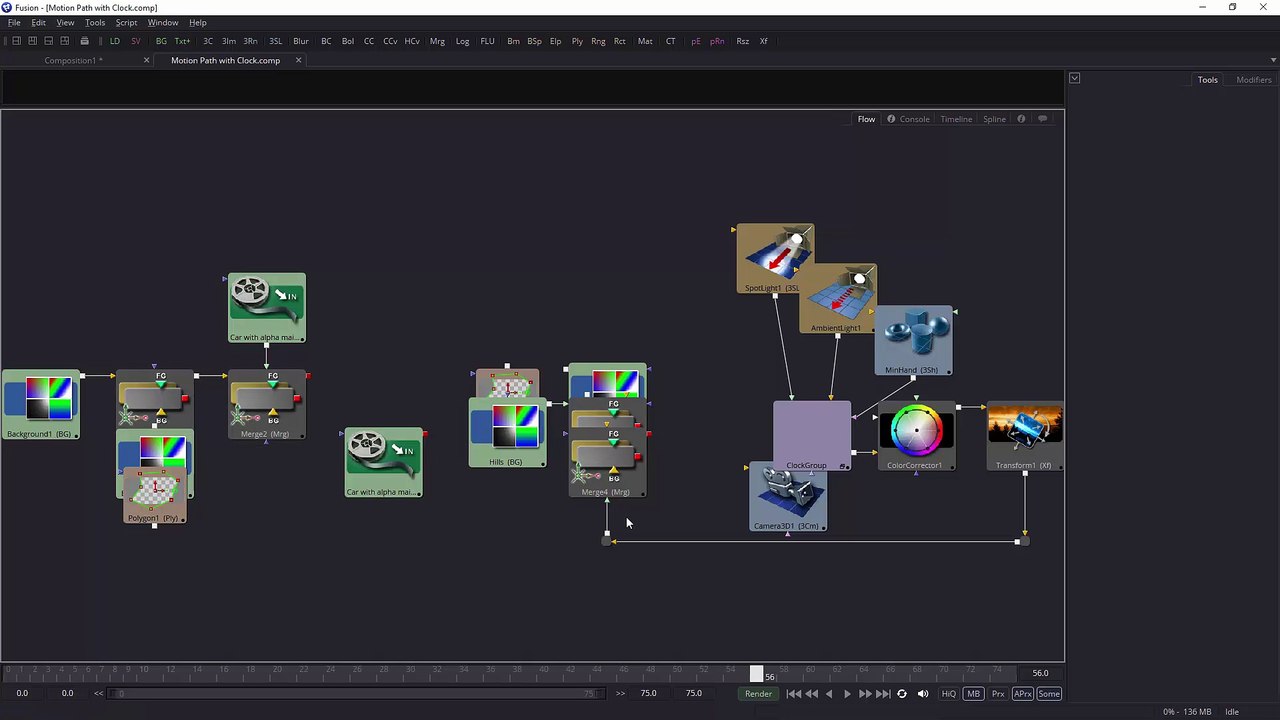This screenshot has width=1280, height=720.
Task: Toggle HiQ high quality mode
Action: pos(949,694)
